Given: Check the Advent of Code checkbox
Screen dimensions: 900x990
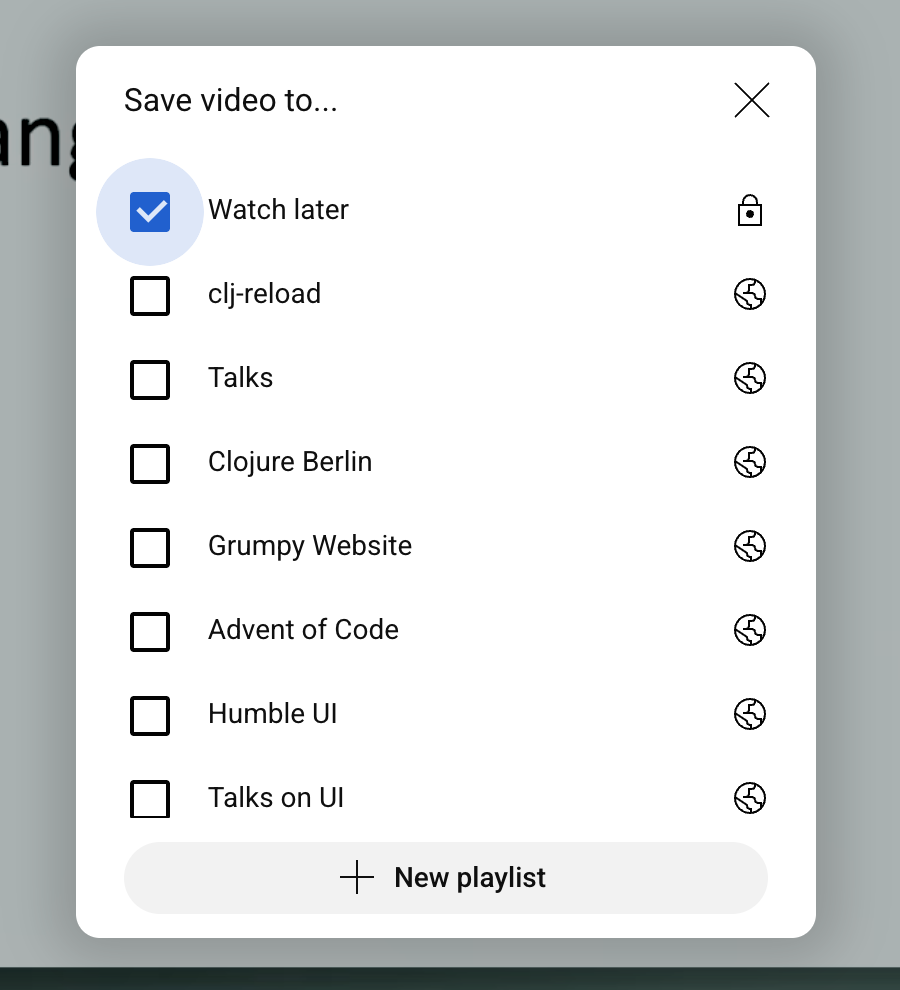Looking at the screenshot, I should (150, 631).
